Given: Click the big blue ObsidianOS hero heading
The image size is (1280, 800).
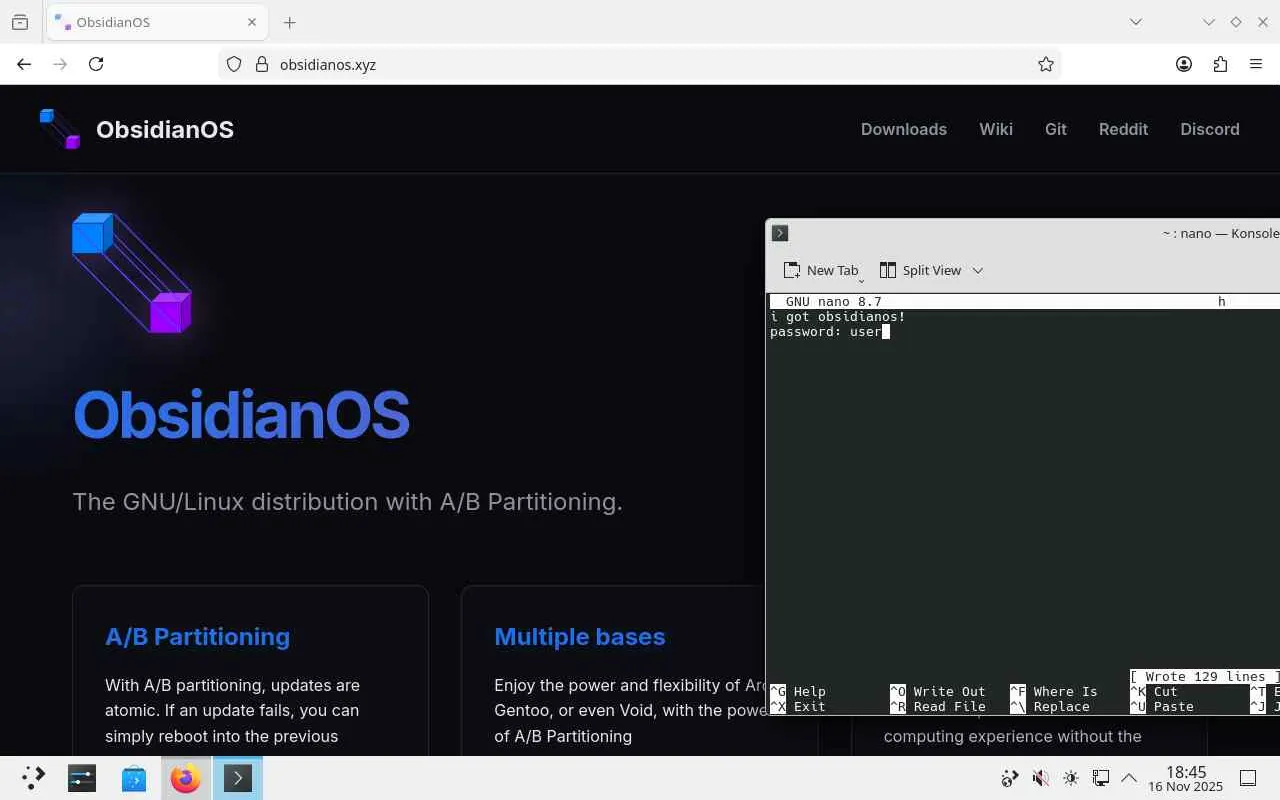Looking at the screenshot, I should tap(241, 414).
